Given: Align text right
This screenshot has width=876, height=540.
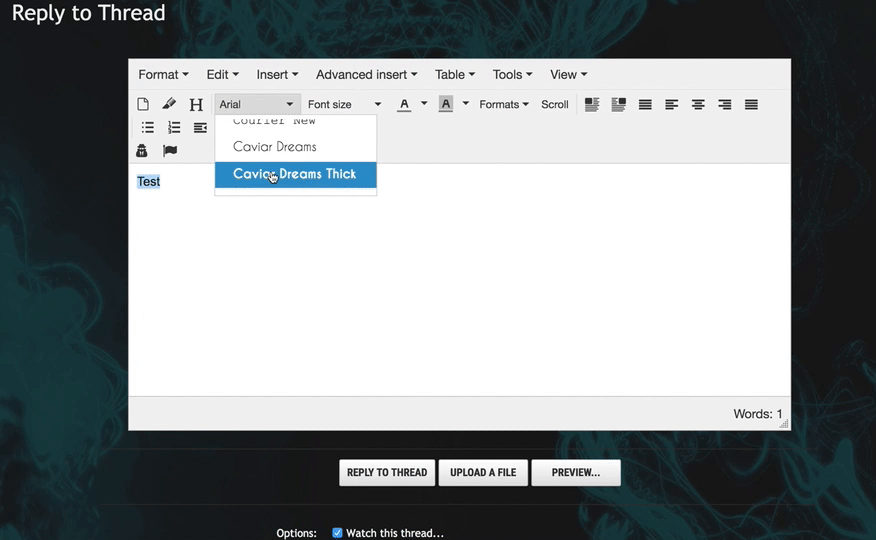Looking at the screenshot, I should coord(725,104).
